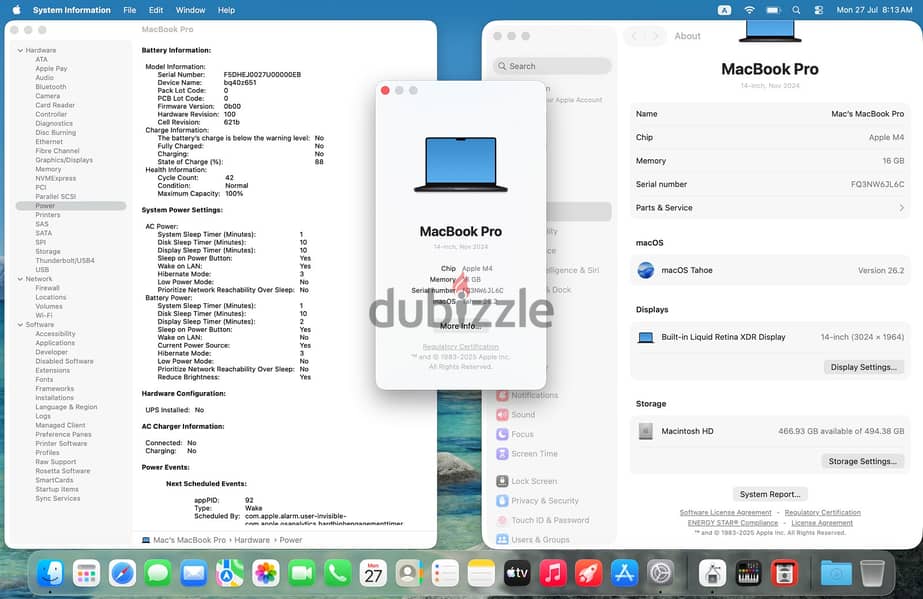
Task: Expand the Parts & Service chevron
Action: coord(901,208)
